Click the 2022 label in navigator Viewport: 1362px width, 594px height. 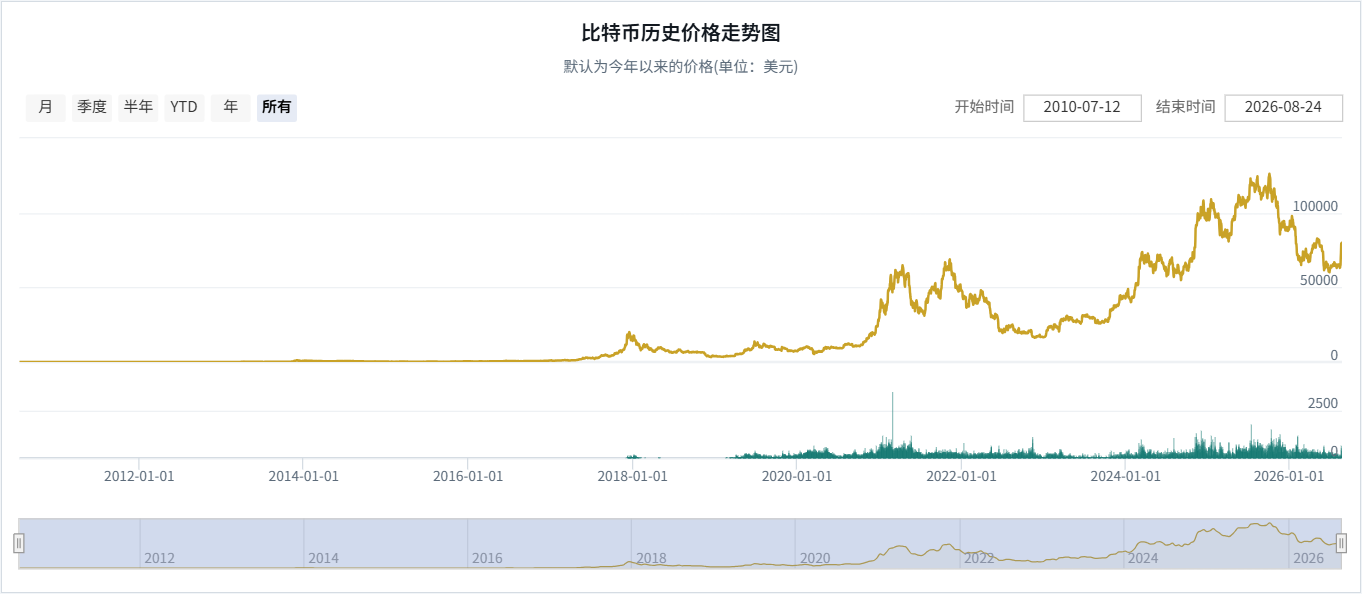(980, 558)
